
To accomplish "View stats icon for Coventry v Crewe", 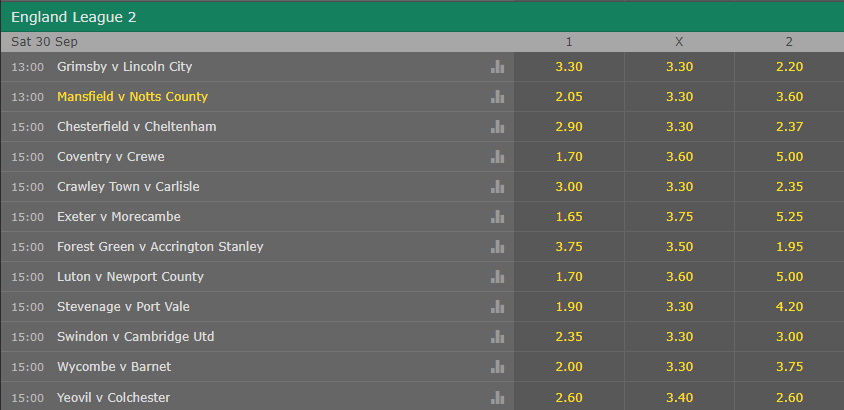I will tap(497, 157).
